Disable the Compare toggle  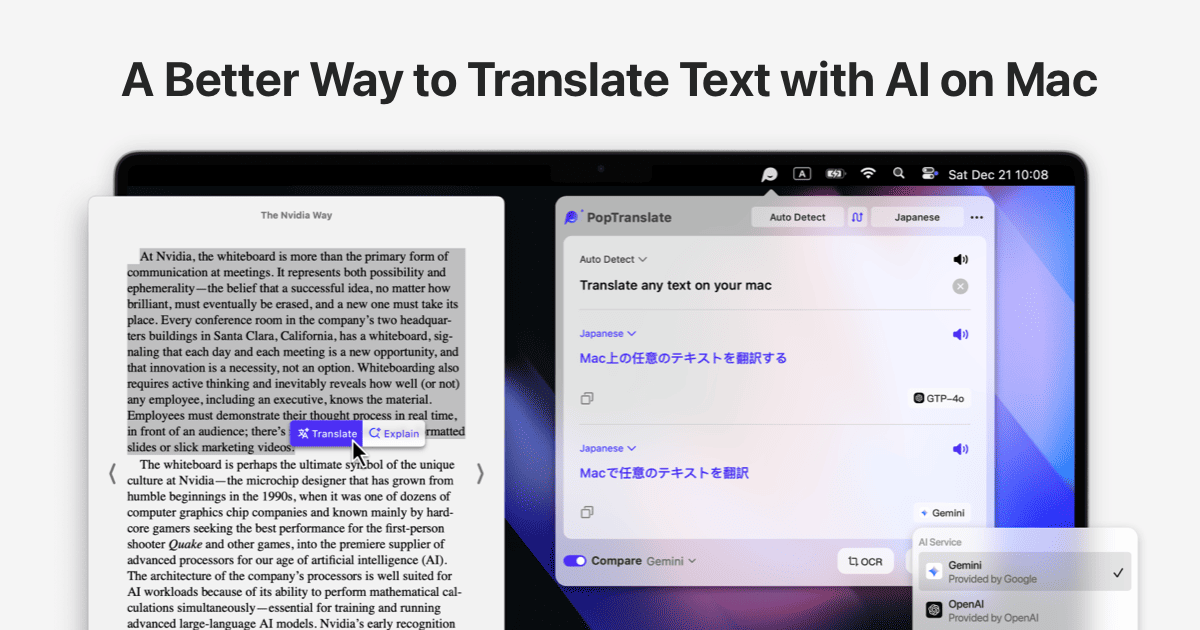point(574,561)
